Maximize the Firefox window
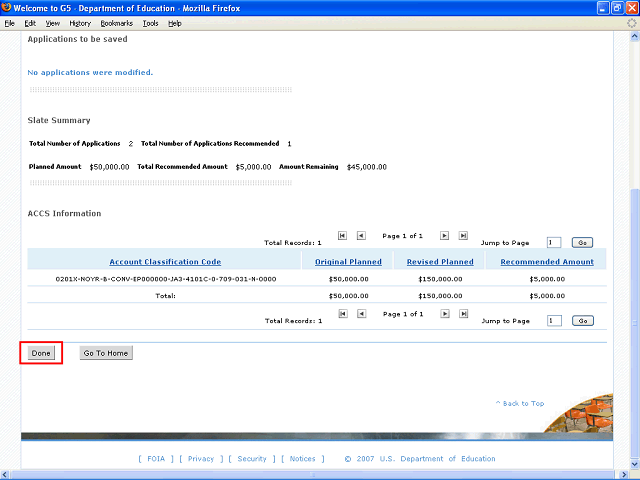 click(x=618, y=8)
